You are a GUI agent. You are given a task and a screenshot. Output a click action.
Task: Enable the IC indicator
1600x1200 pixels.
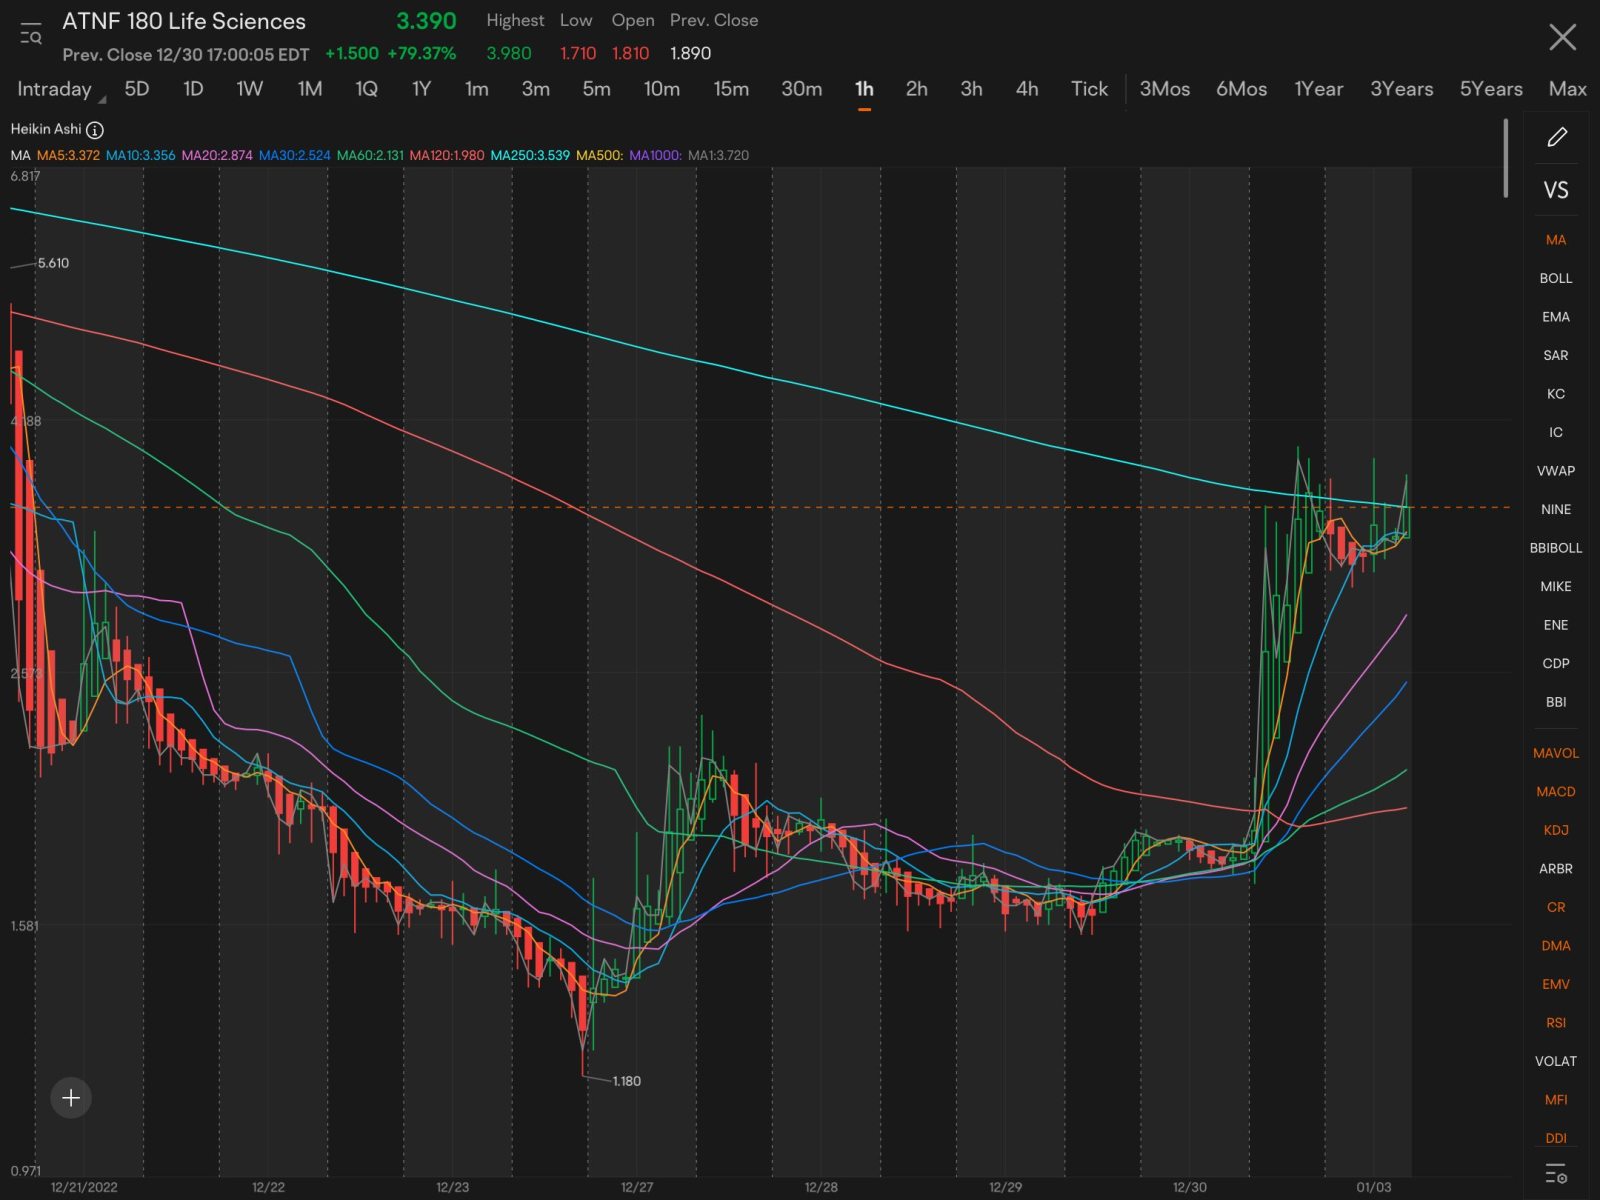pos(1556,432)
